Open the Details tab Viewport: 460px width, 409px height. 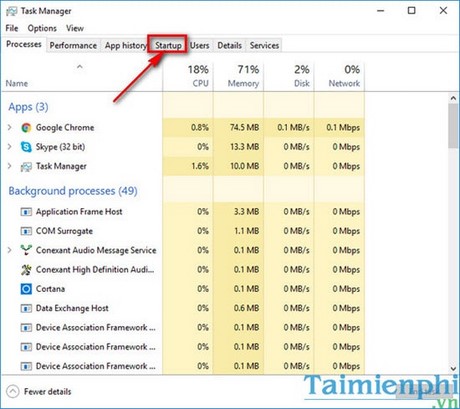(x=229, y=45)
